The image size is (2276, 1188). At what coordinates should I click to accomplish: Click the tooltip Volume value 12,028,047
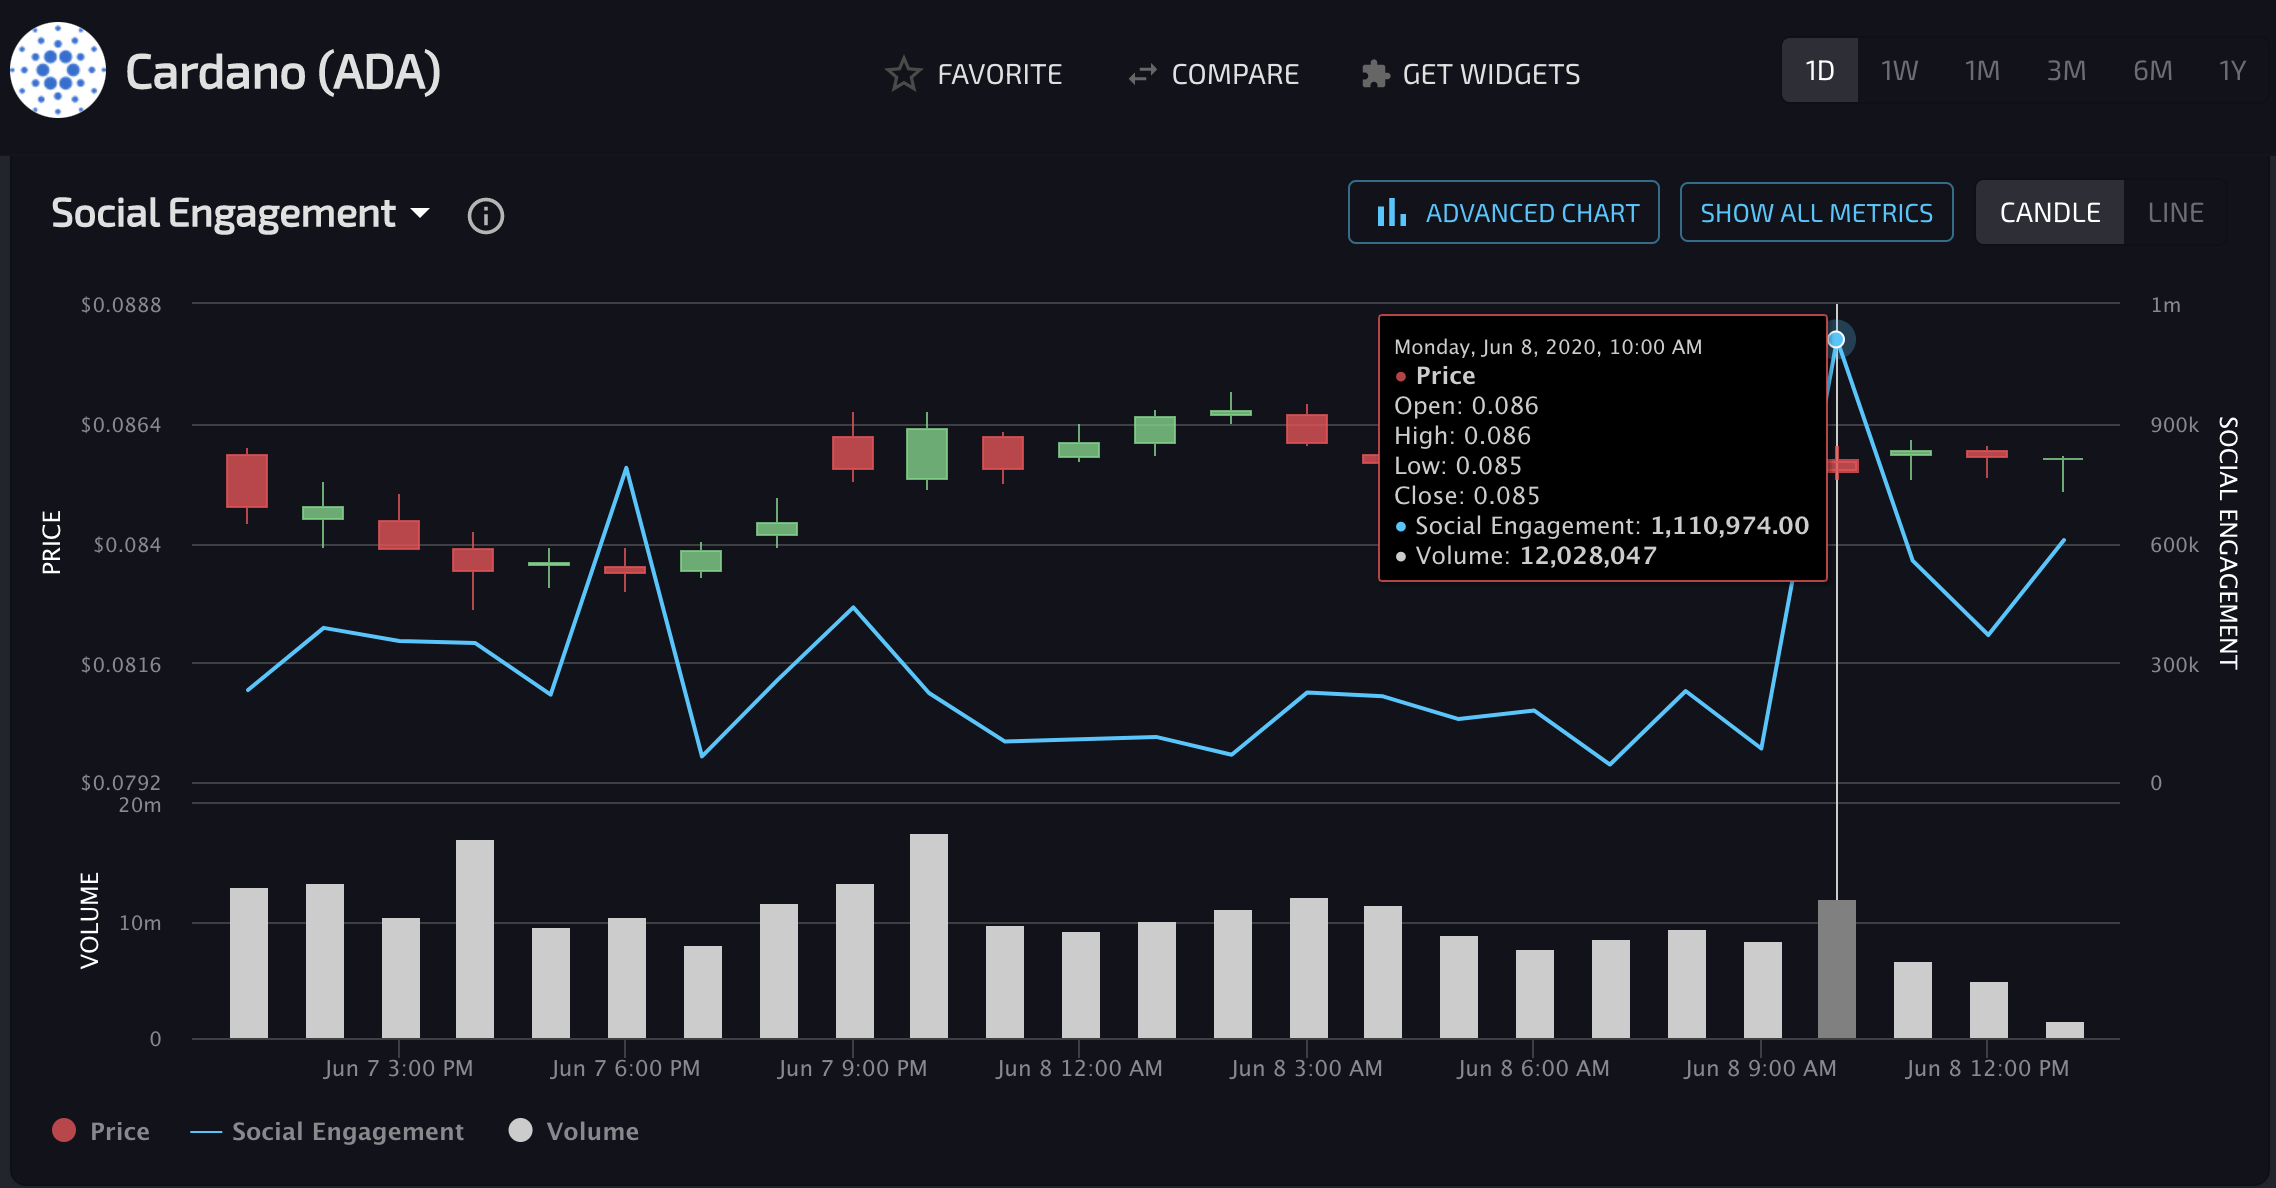[1588, 556]
